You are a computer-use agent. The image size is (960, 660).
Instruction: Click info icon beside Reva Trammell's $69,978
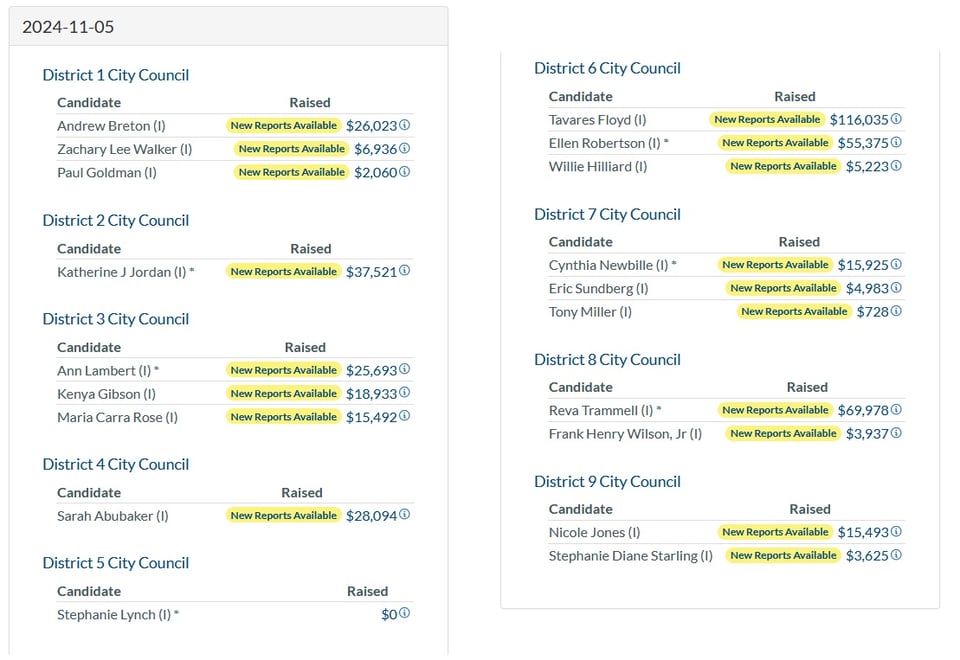click(x=896, y=410)
